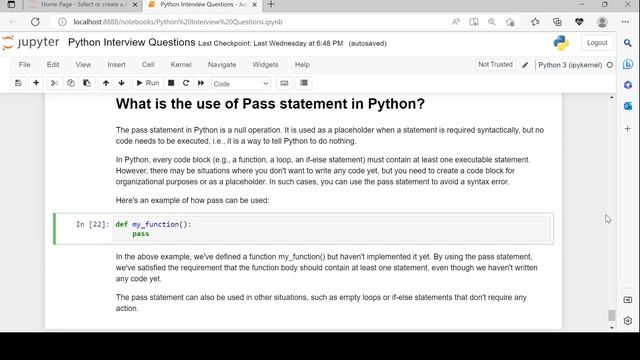
Task: Open the command palette keyboard icon
Action: click(284, 83)
